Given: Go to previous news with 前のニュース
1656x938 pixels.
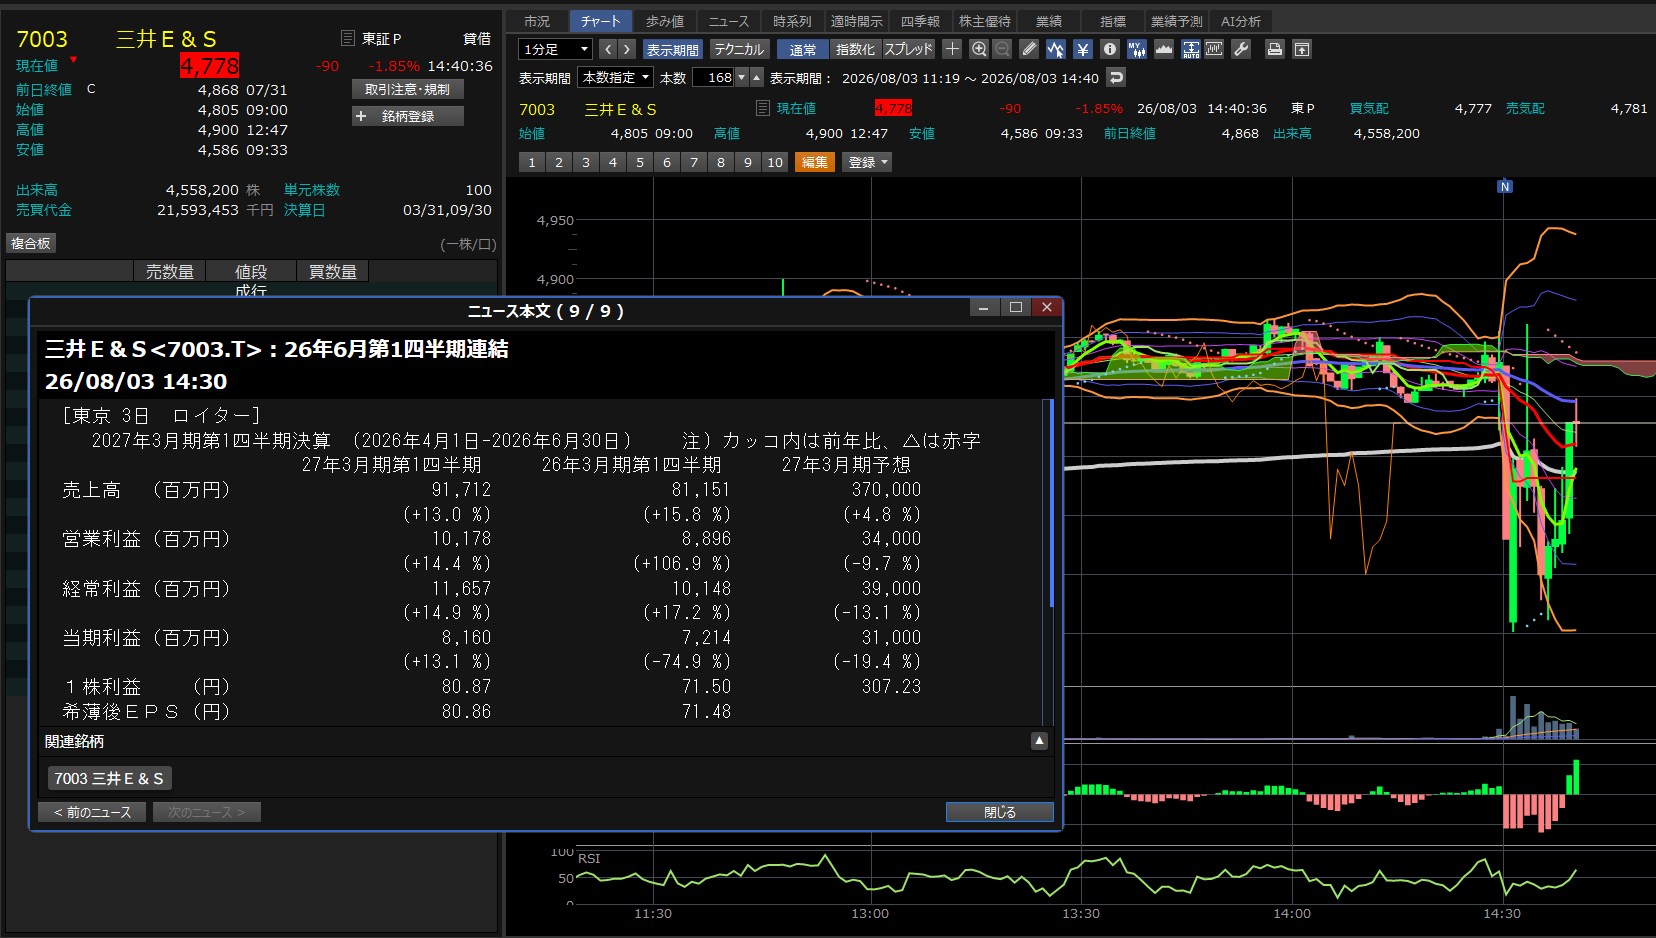Looking at the screenshot, I should (93, 812).
